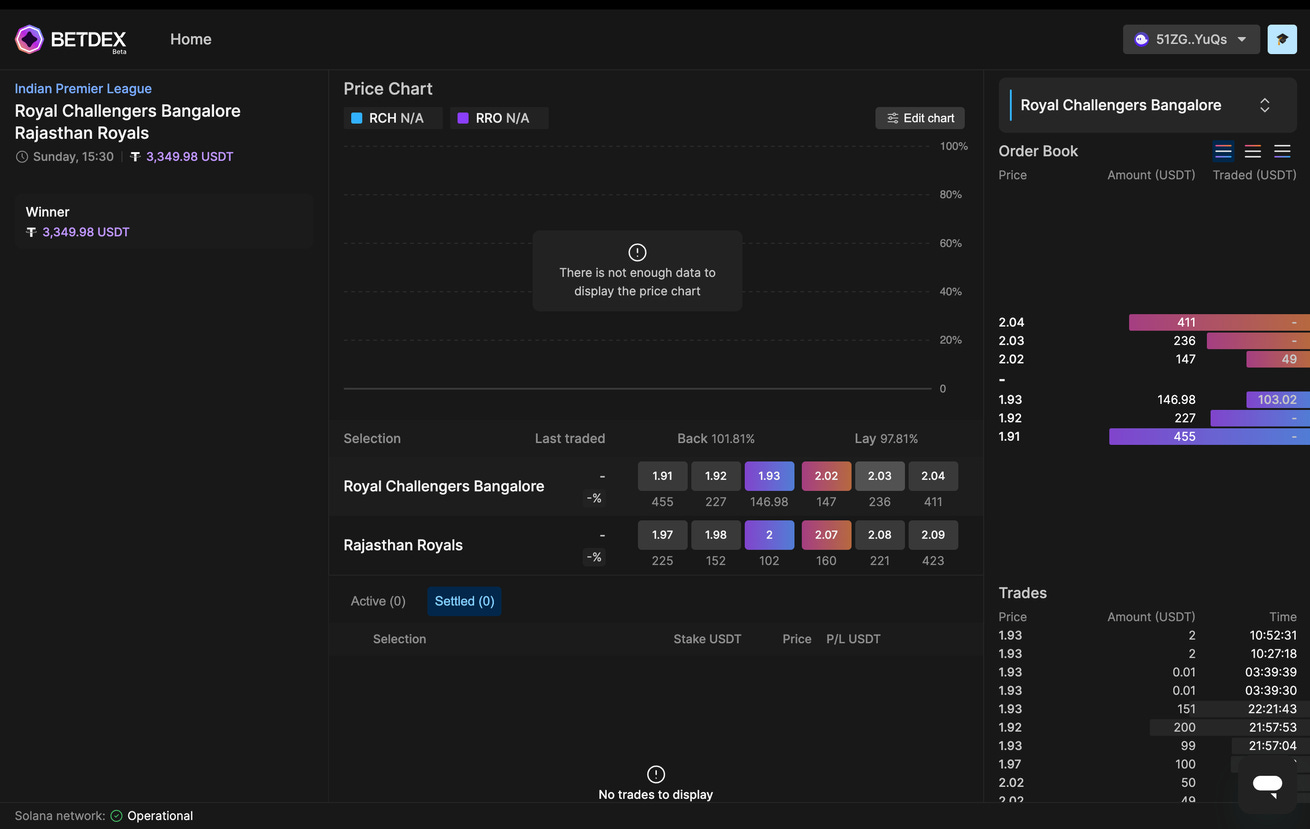Click Rajasthan Royals selection row name
Image resolution: width=1310 pixels, height=829 pixels.
[x=403, y=545]
